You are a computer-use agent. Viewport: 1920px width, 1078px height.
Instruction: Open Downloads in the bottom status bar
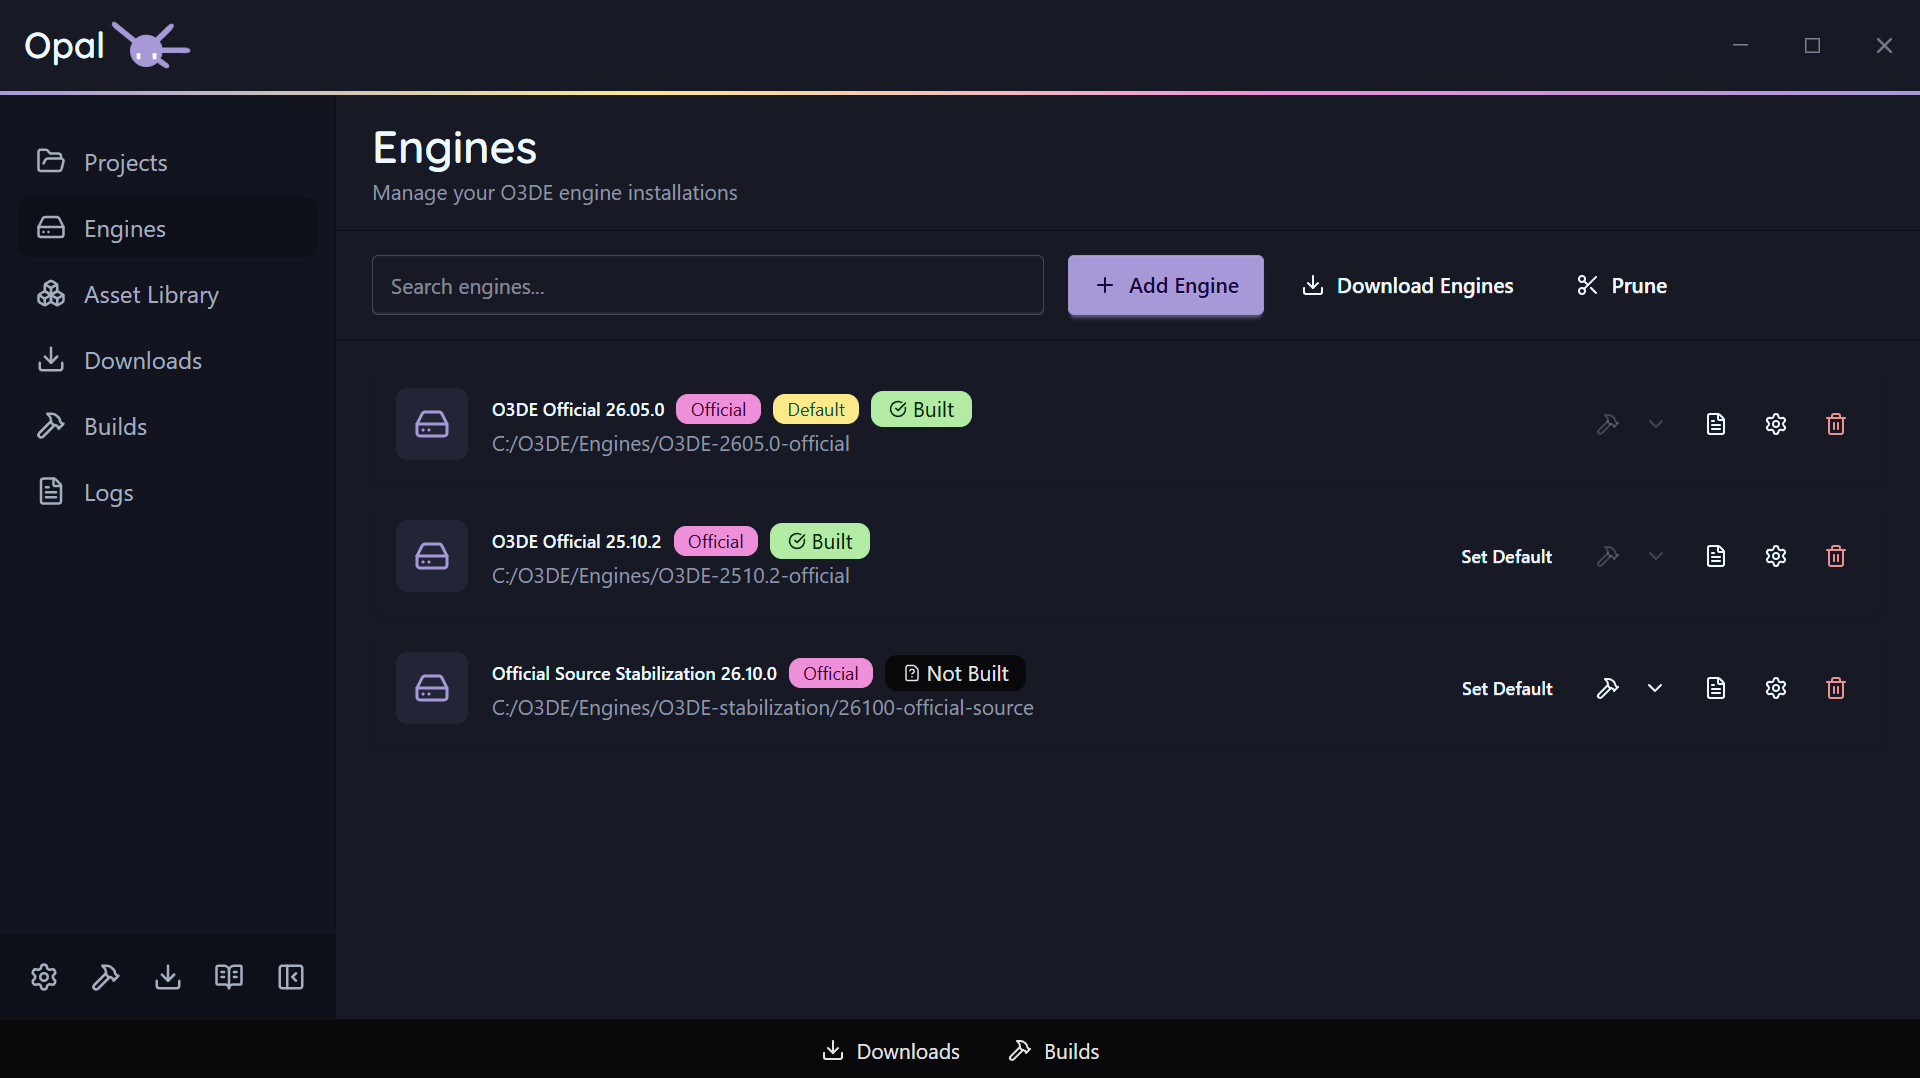pos(890,1051)
